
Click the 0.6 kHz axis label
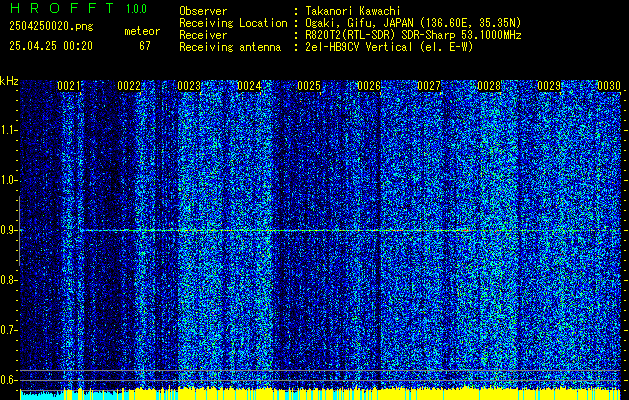coord(8,380)
